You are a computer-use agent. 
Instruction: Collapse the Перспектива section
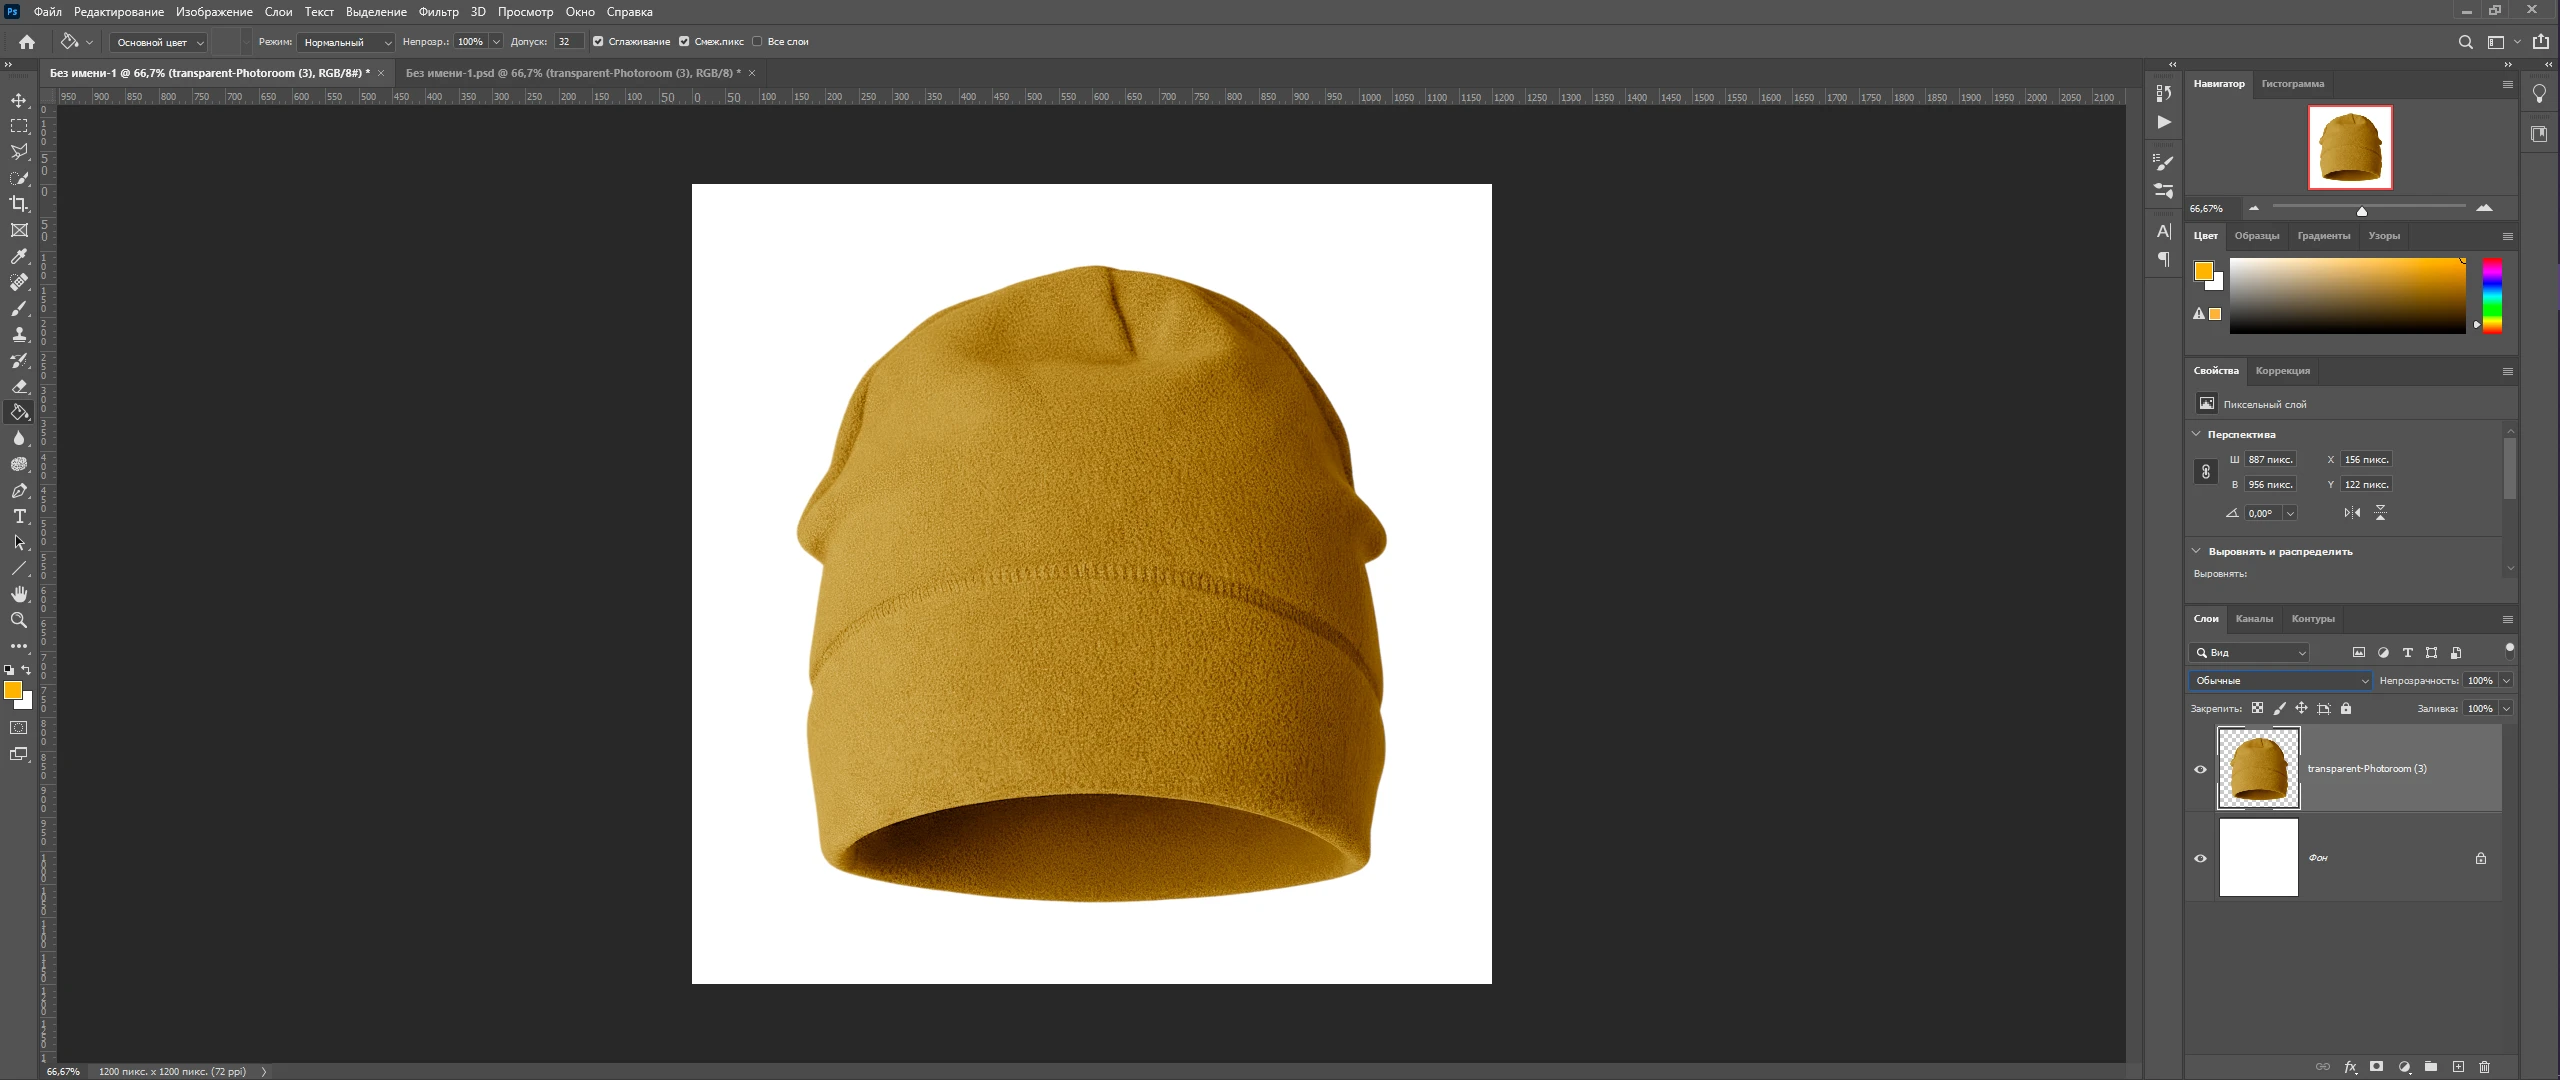2196,434
